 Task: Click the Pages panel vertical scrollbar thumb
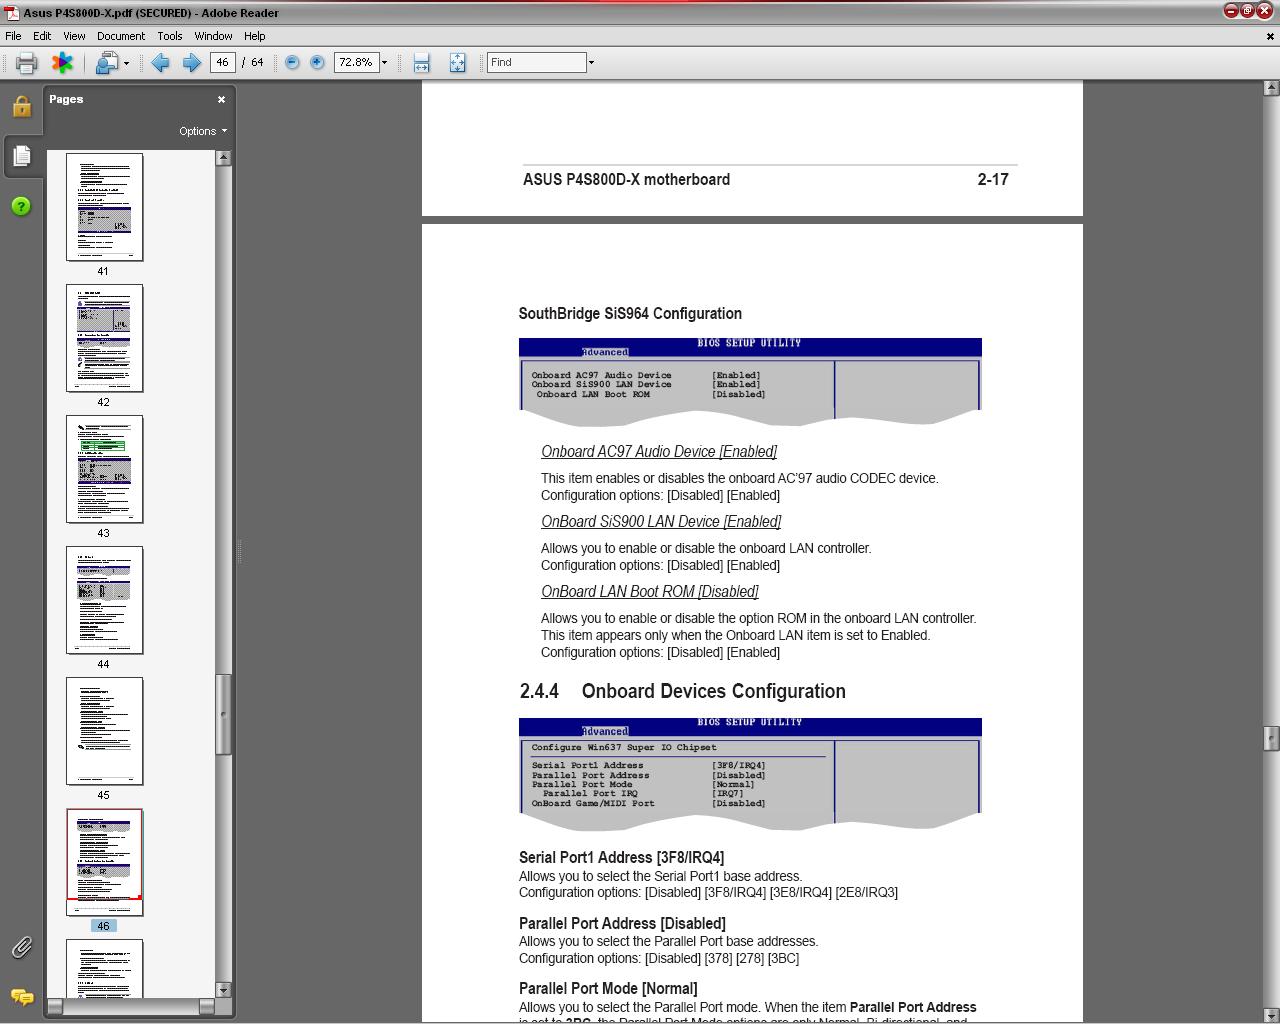[x=224, y=715]
